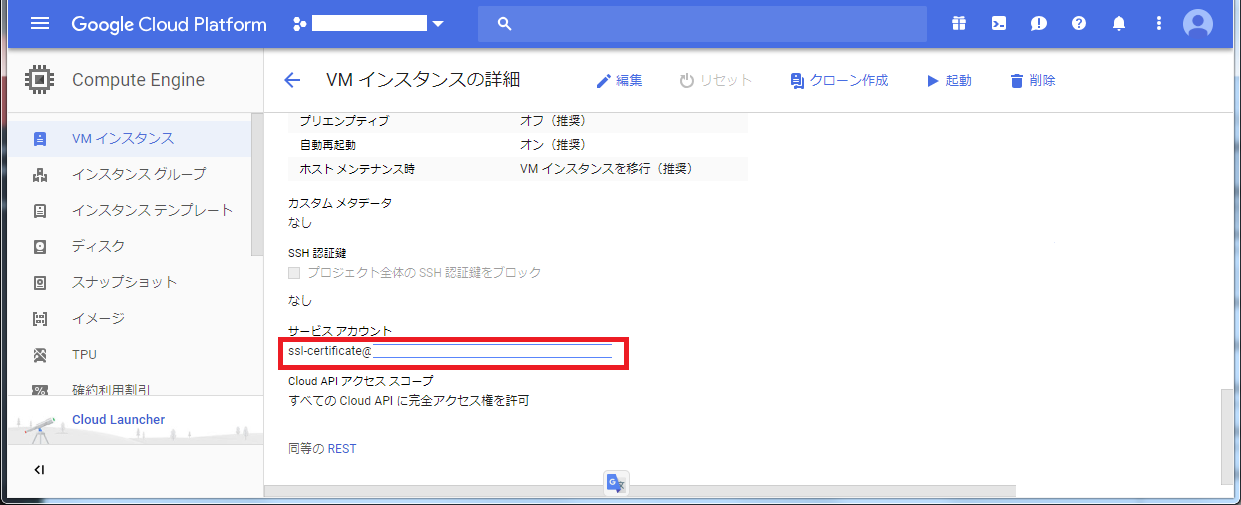Click the horizontal scrollbar at bottom

tap(640, 491)
